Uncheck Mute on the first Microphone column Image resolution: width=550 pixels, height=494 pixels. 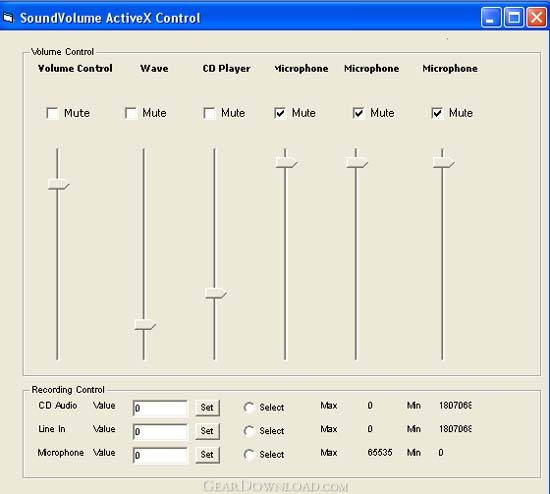tap(280, 113)
